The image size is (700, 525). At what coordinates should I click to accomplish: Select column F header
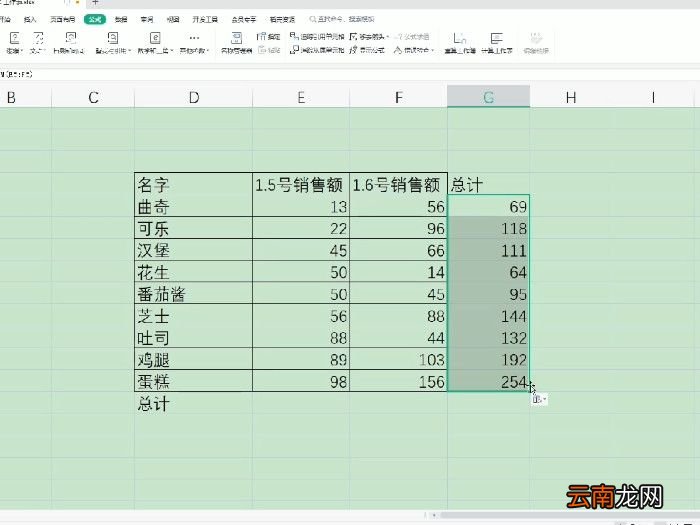(398, 97)
